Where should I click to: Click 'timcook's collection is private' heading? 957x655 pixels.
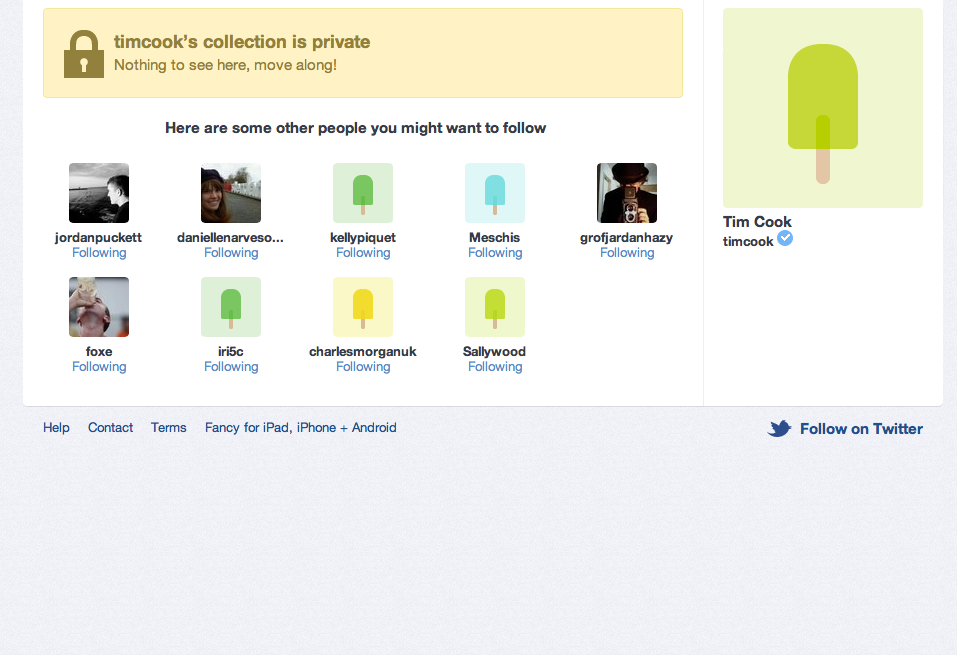(242, 42)
